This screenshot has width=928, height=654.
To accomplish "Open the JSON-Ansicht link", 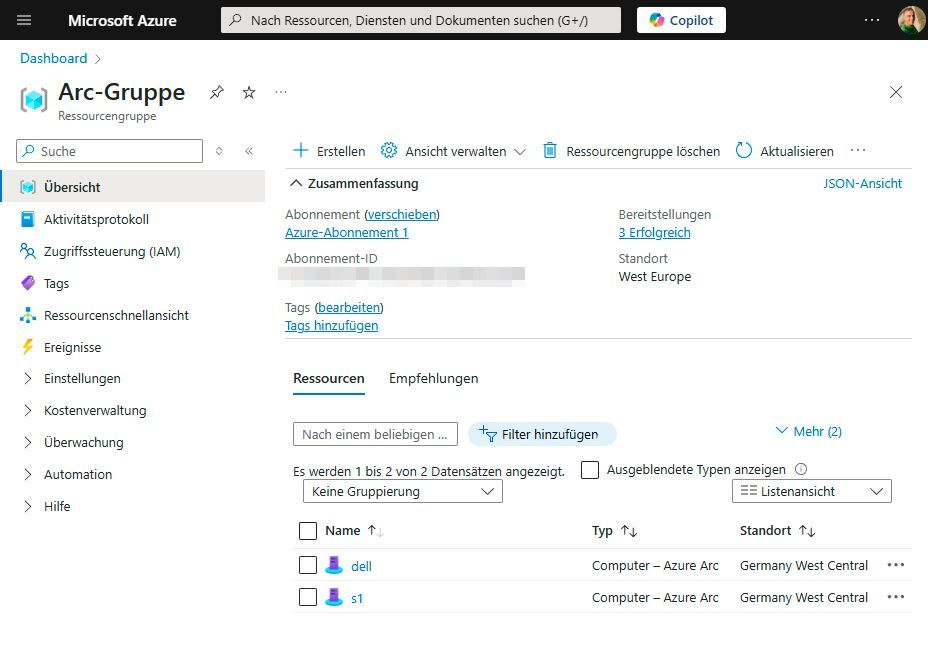I will 862,183.
